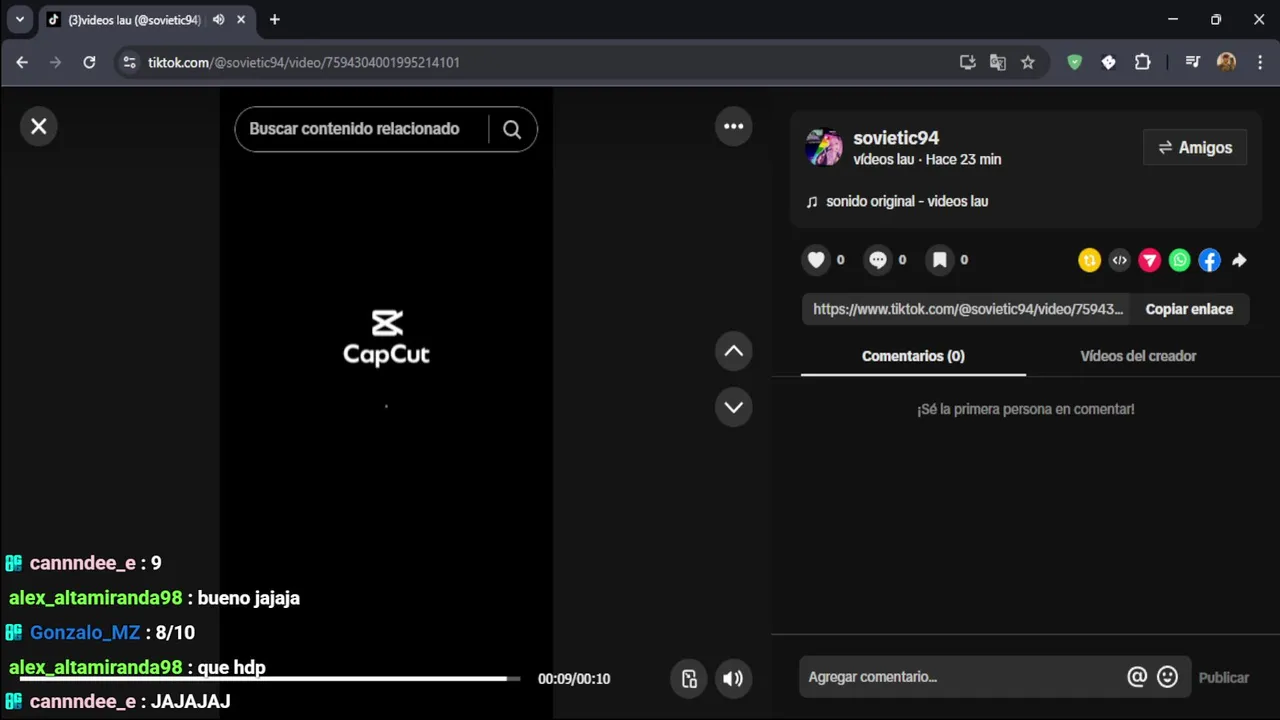Click the search magnifier icon
This screenshot has width=1280, height=720.
tap(512, 129)
